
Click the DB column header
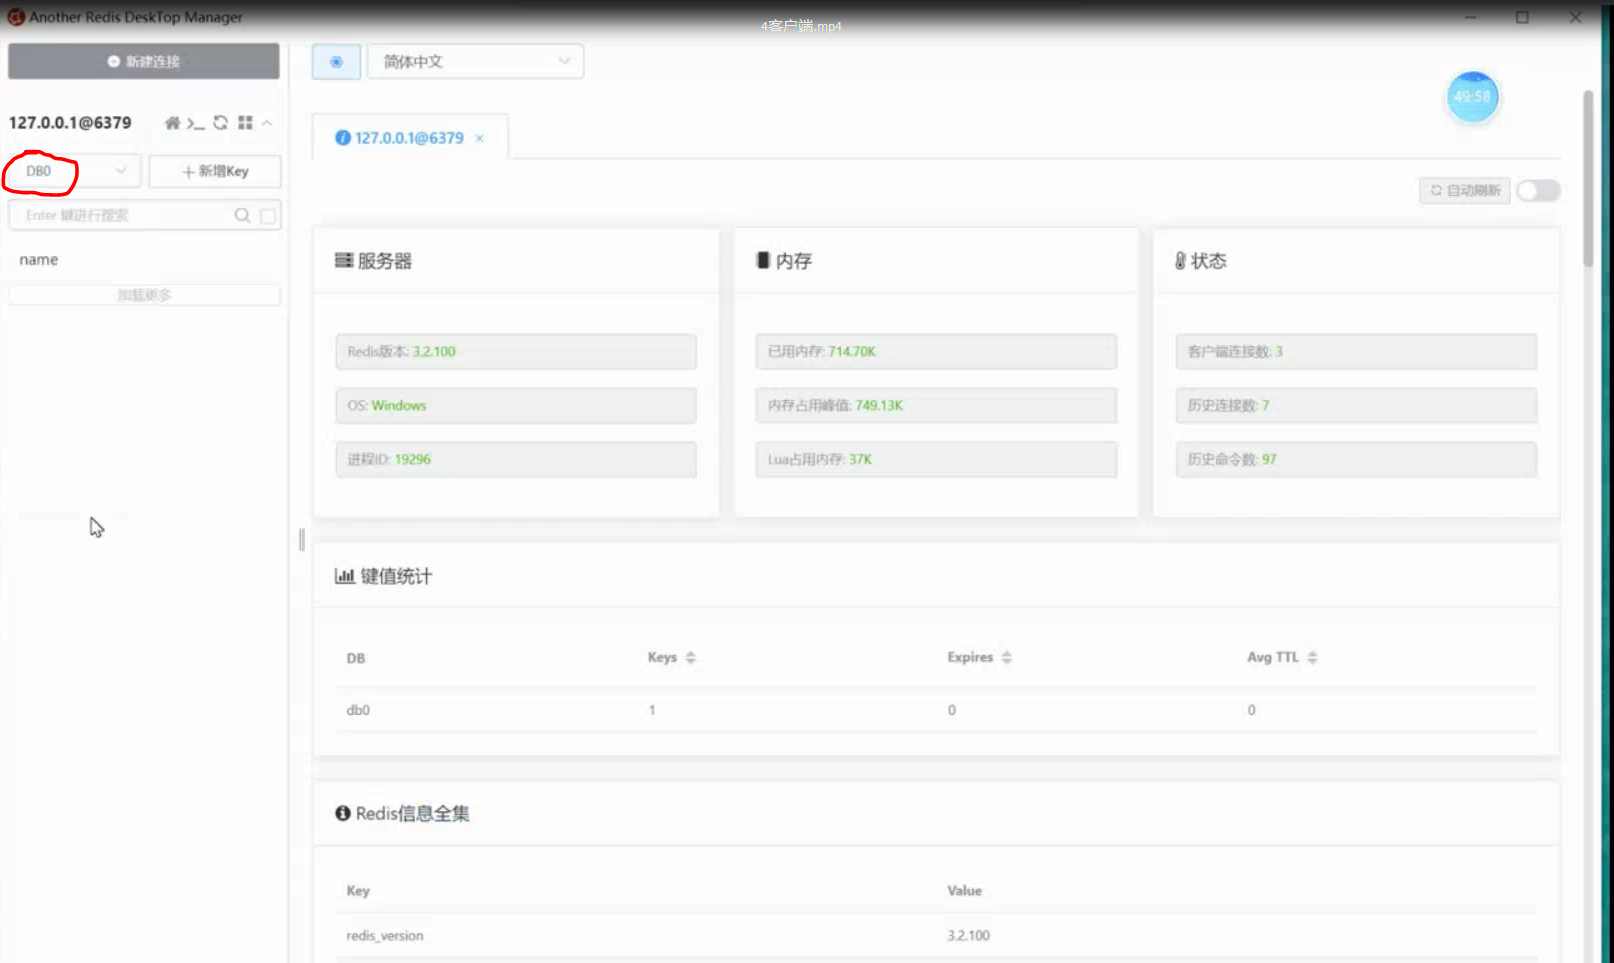pos(356,658)
